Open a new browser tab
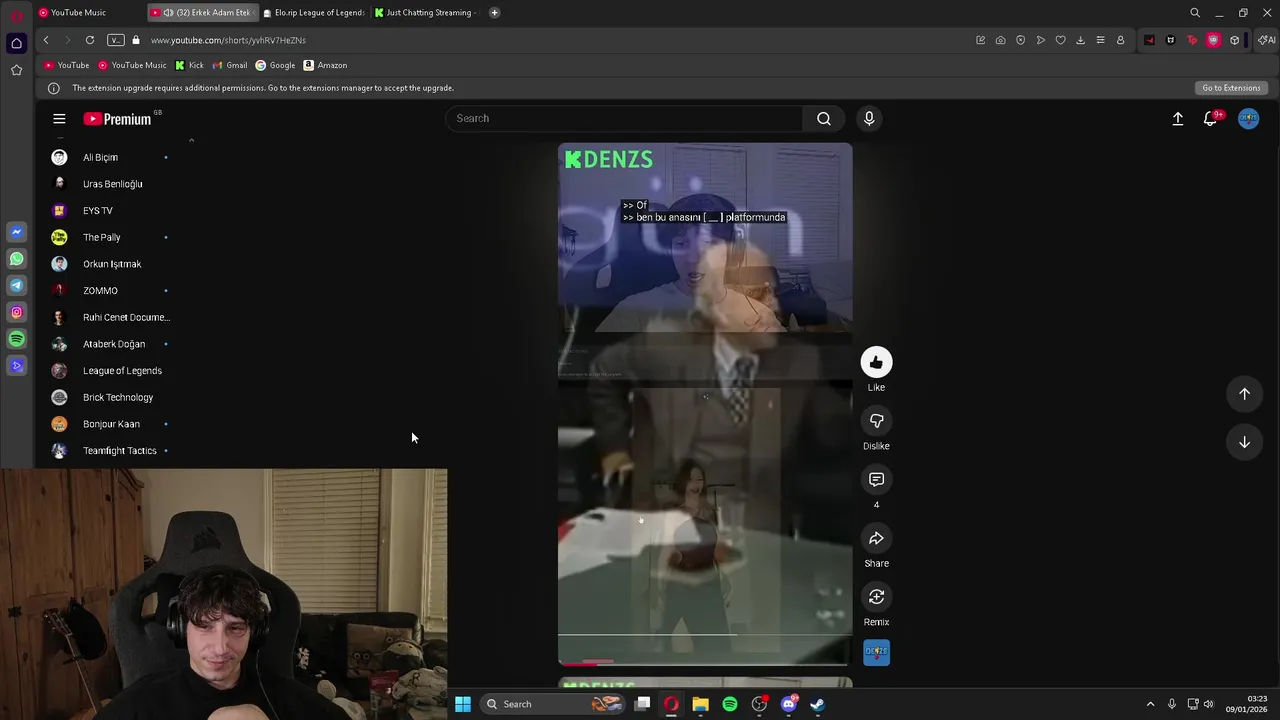The width and height of the screenshot is (1280, 720). pos(494,12)
